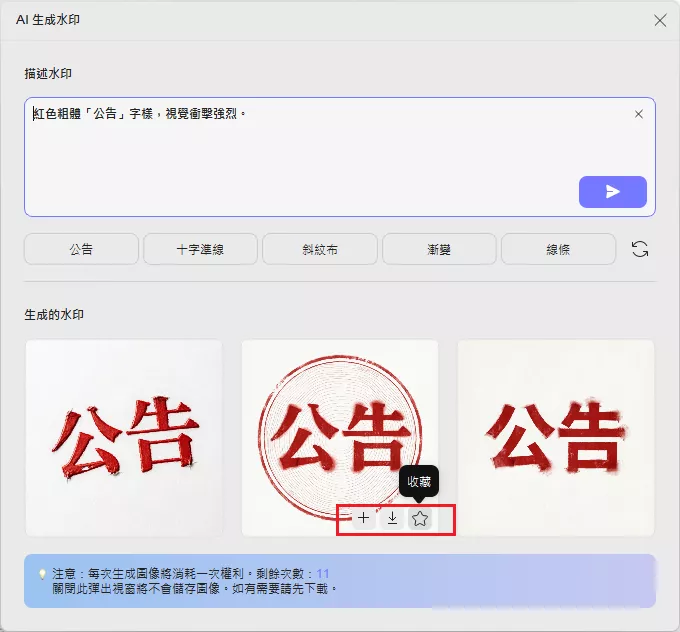The width and height of the screenshot is (680, 632).
Task: Choose the 十字準線 suggestion chip
Action: click(x=200, y=249)
